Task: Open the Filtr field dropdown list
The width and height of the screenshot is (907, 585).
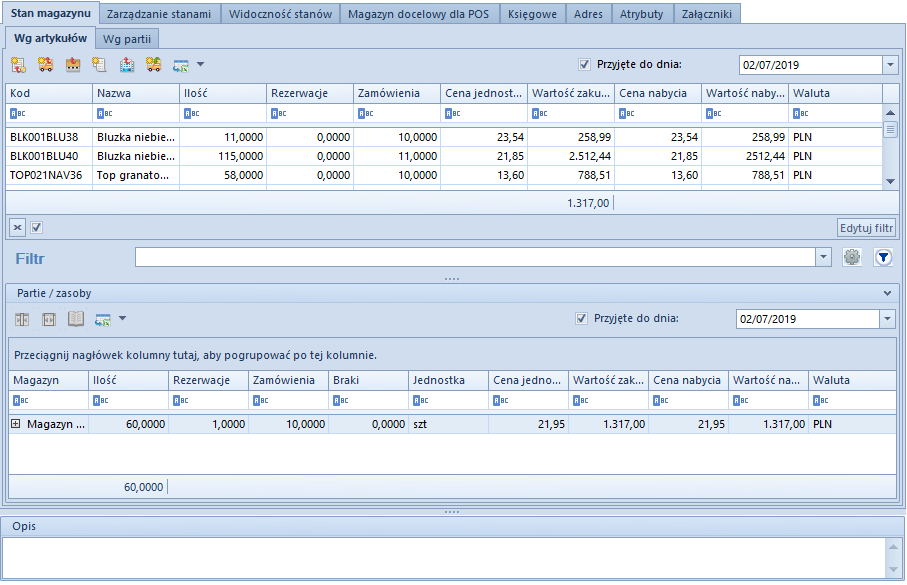Action: click(x=823, y=257)
